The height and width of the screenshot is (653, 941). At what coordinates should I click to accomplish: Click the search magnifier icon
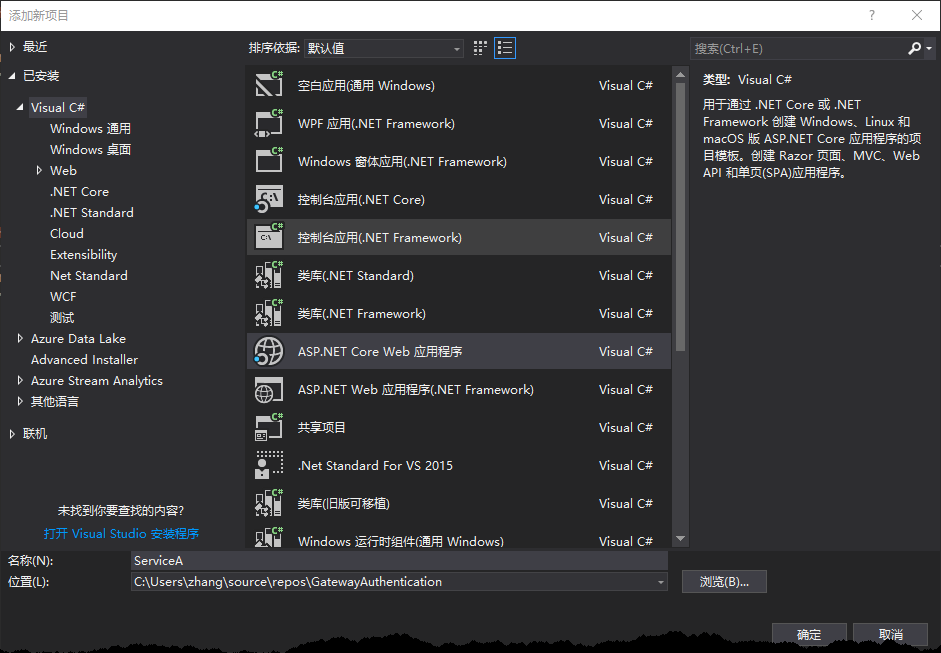tap(915, 48)
